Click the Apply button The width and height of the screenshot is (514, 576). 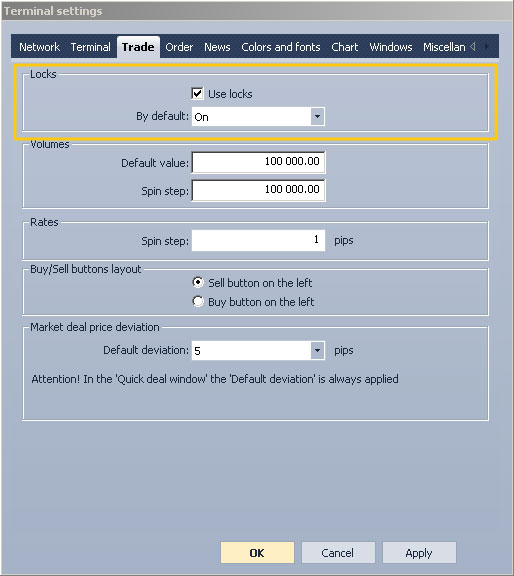click(419, 552)
